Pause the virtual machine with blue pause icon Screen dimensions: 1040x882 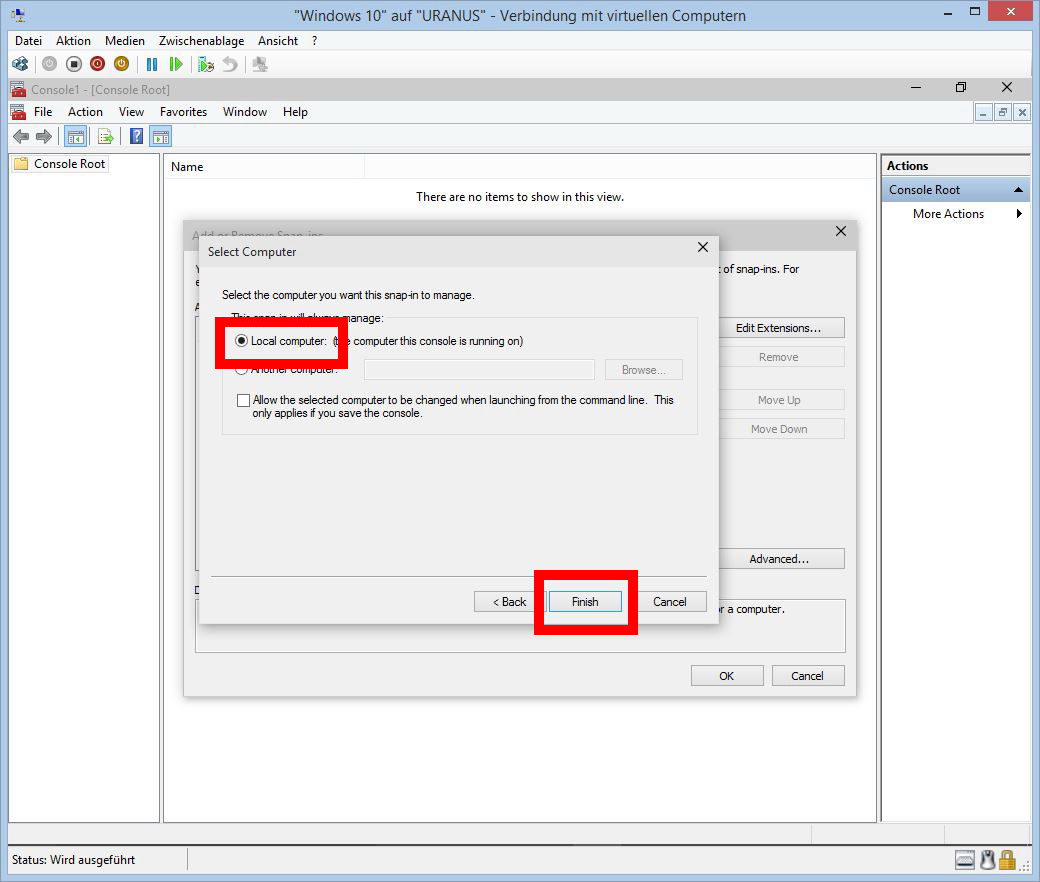click(152, 64)
